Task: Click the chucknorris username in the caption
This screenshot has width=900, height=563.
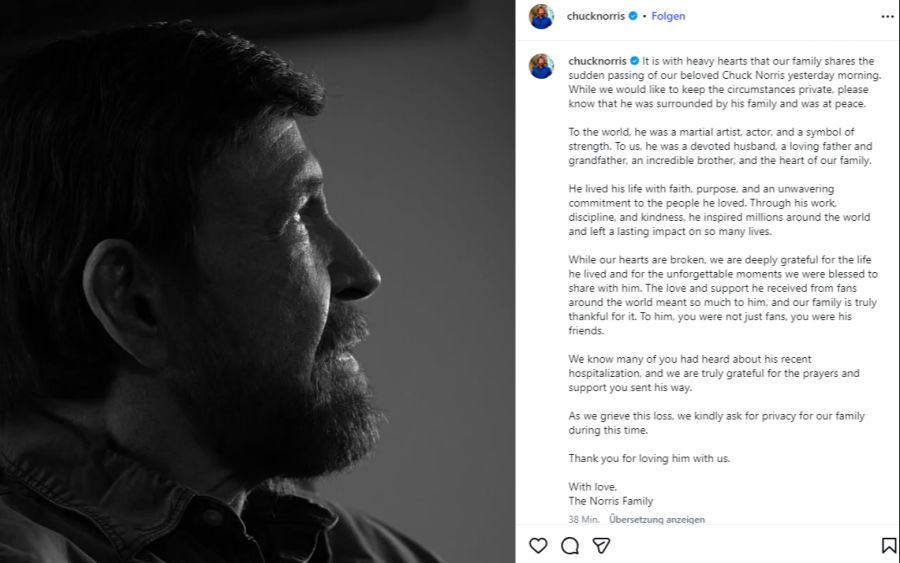Action: tap(596, 61)
